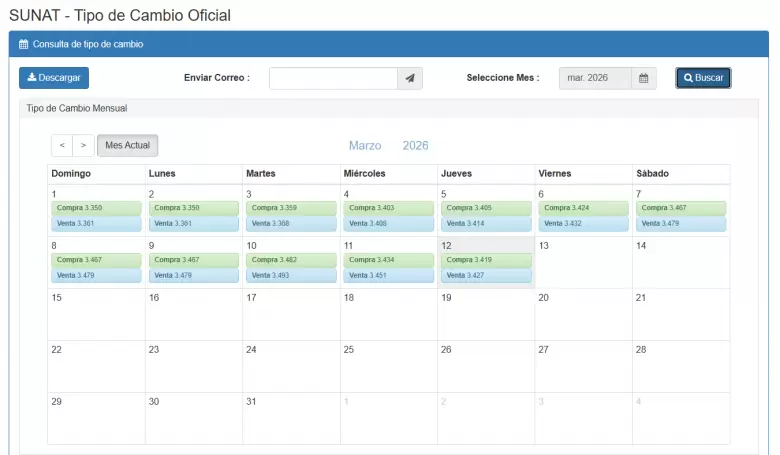Click the day 25 calendar cell
The height and width of the screenshot is (455, 780).
(x=388, y=366)
